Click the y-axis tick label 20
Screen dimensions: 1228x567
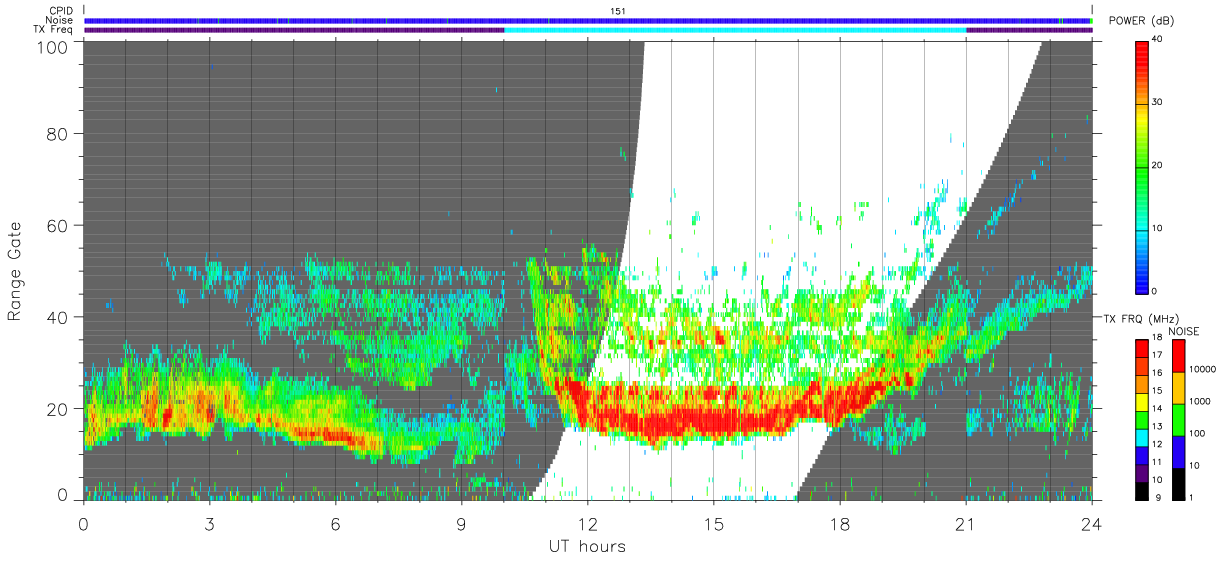click(x=58, y=408)
